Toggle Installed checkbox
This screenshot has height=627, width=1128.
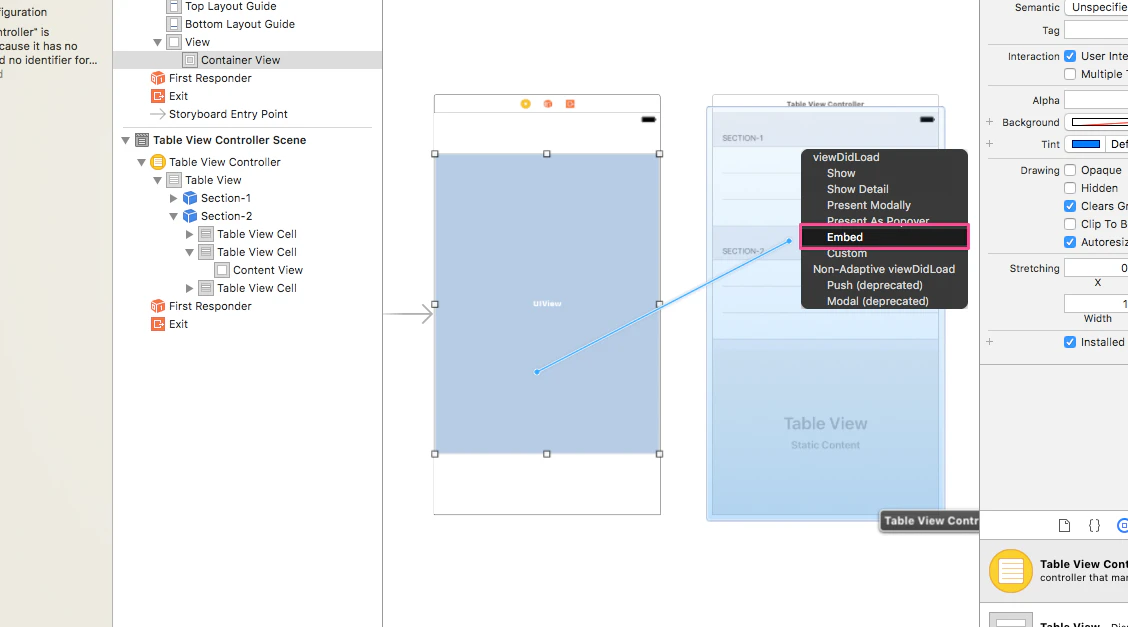1070,342
